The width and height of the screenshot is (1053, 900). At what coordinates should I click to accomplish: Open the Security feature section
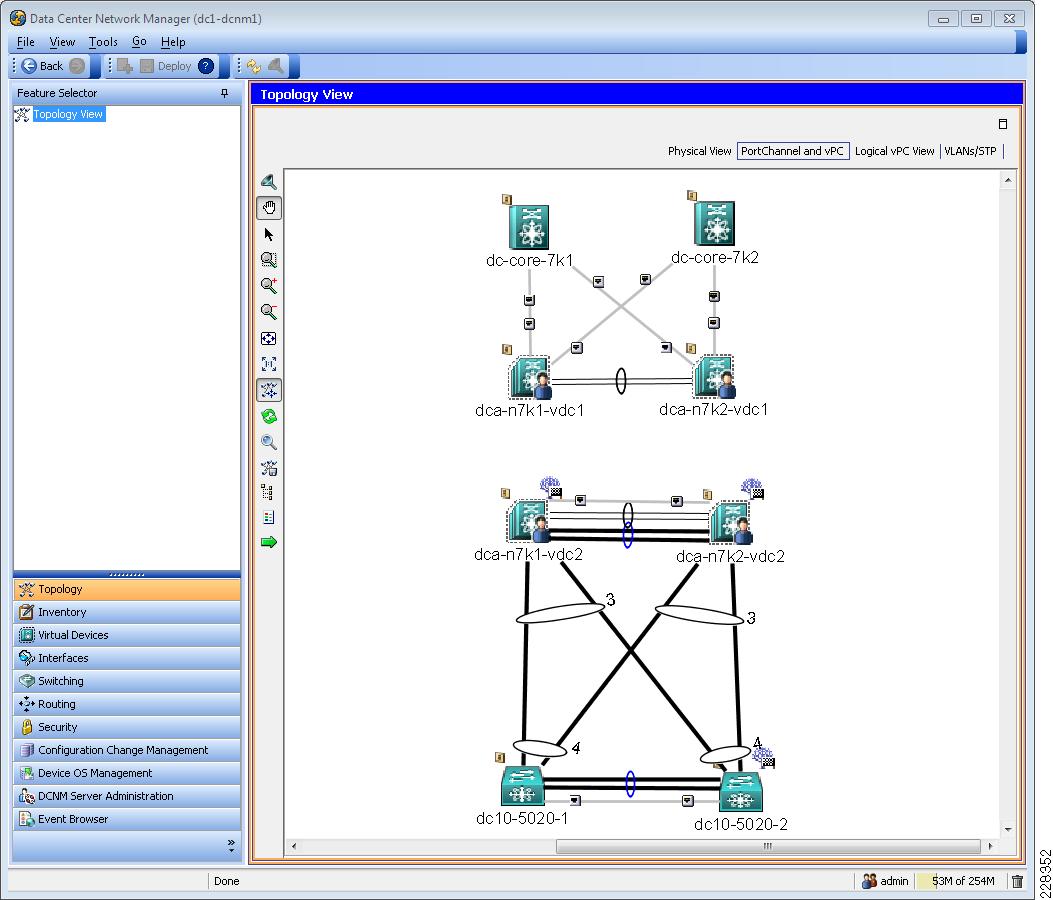pos(126,727)
